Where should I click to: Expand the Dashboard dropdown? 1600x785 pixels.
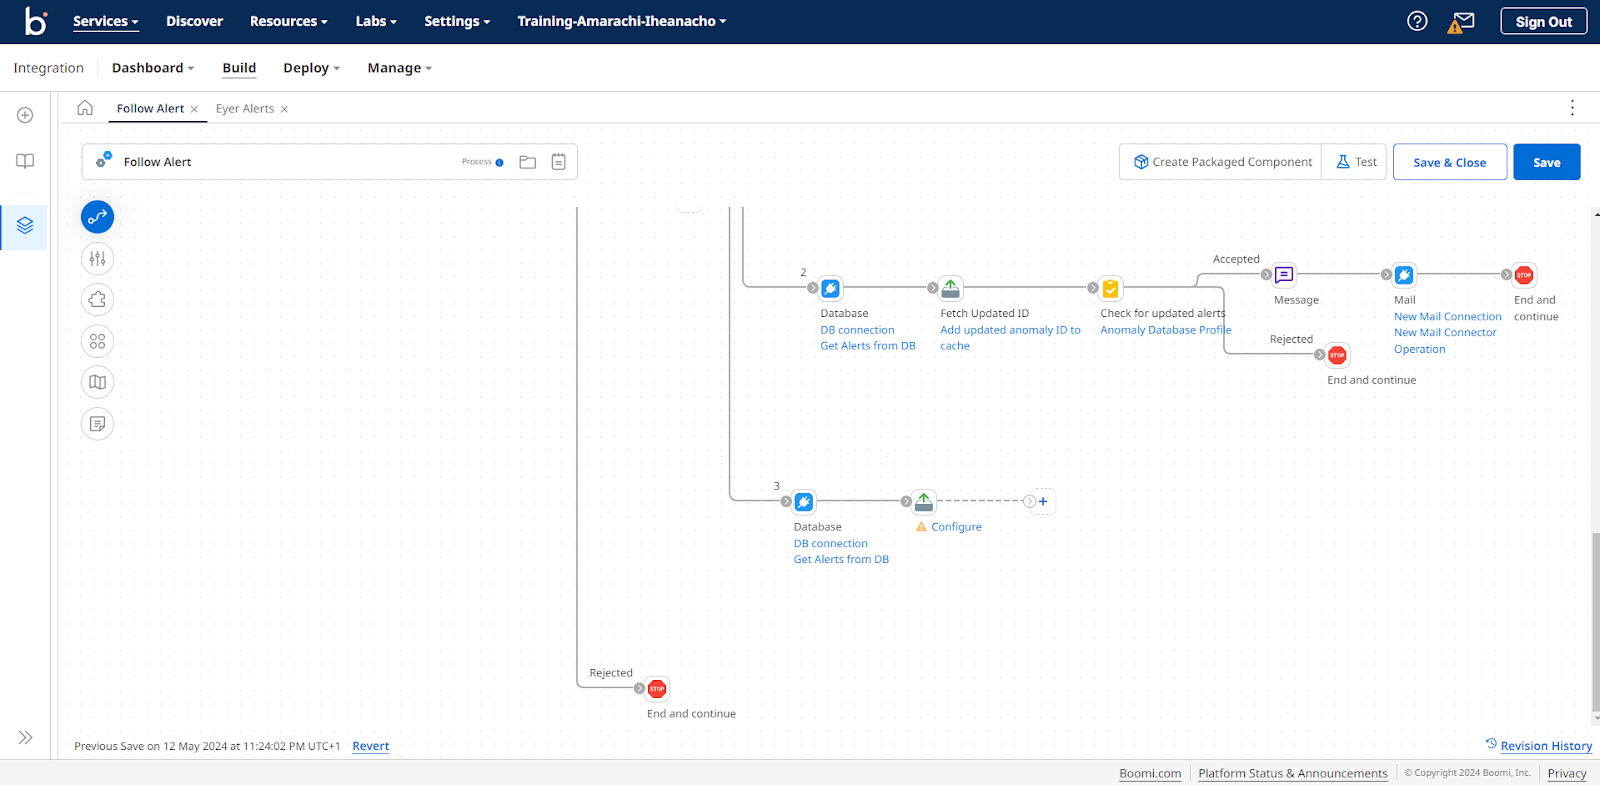click(x=153, y=68)
